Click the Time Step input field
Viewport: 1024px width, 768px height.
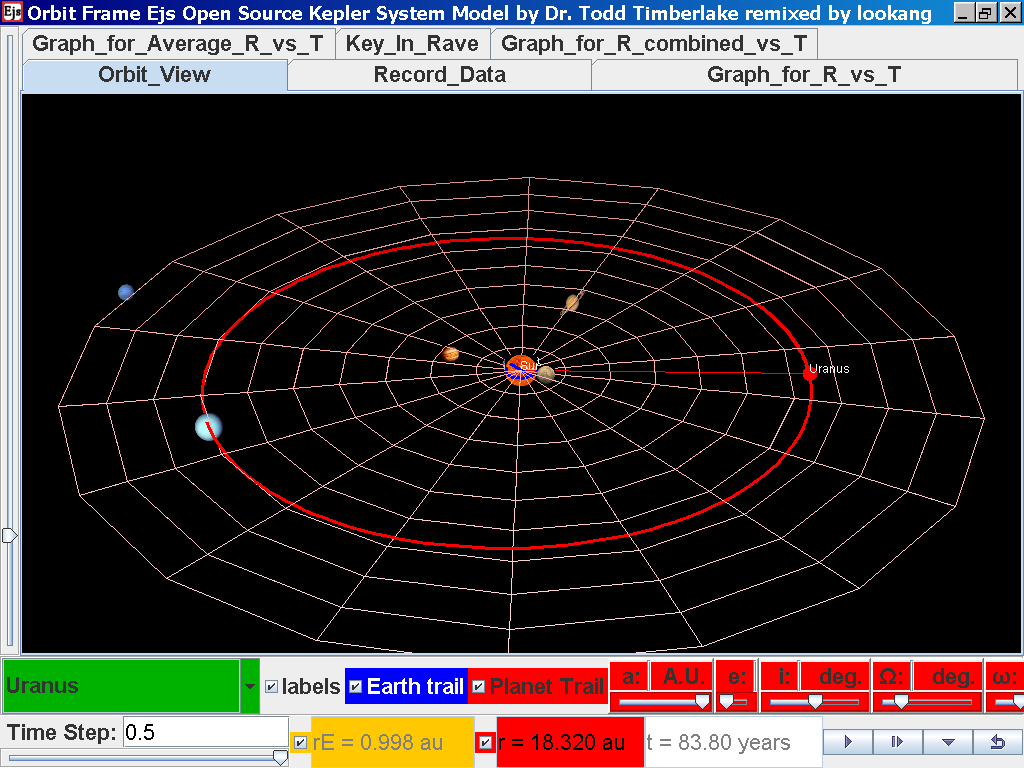click(x=205, y=732)
